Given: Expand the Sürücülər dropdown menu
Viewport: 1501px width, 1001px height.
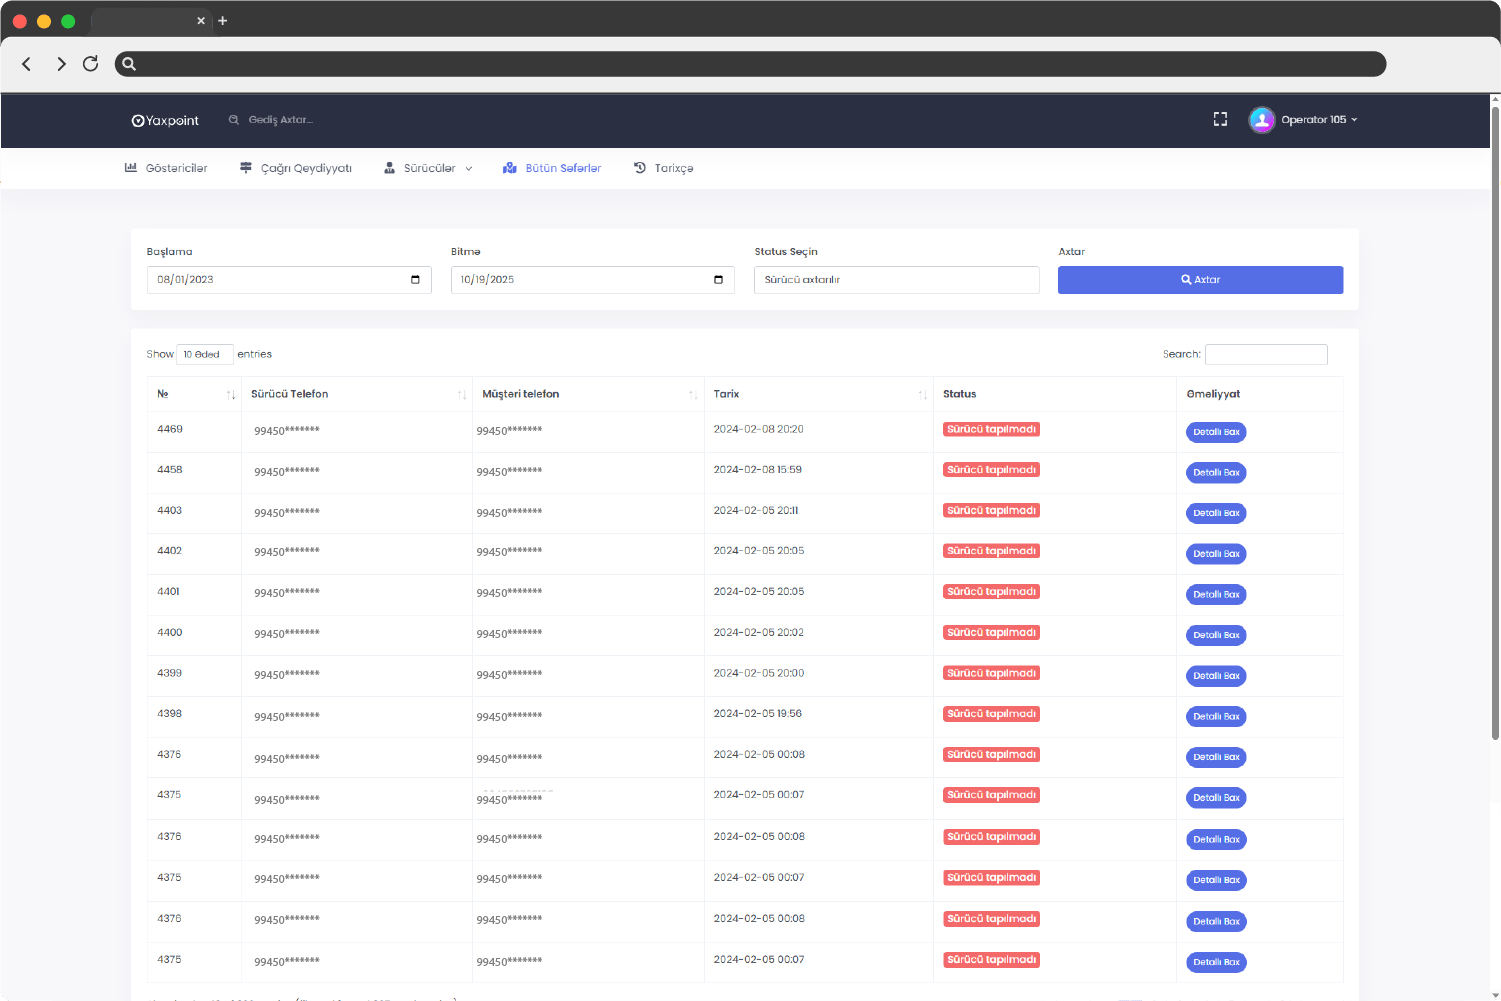Looking at the screenshot, I should [469, 168].
